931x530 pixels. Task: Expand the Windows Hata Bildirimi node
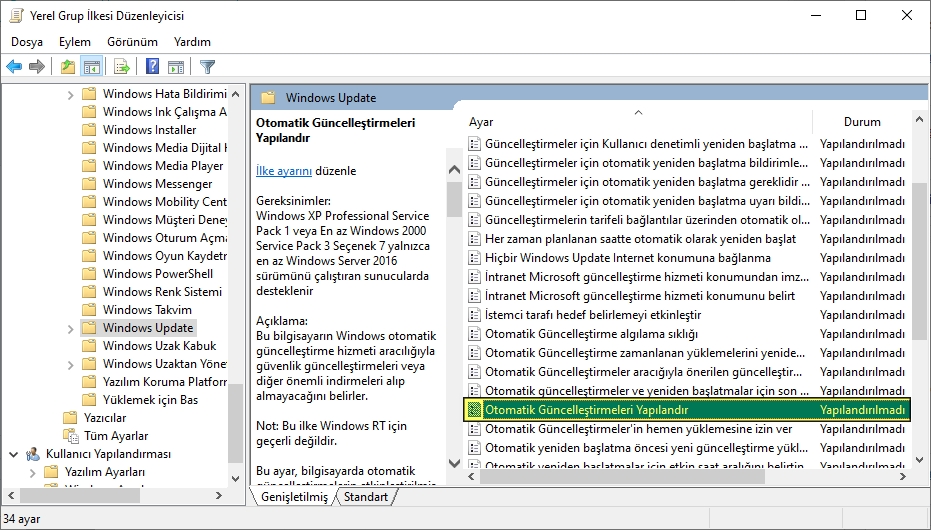[x=70, y=94]
